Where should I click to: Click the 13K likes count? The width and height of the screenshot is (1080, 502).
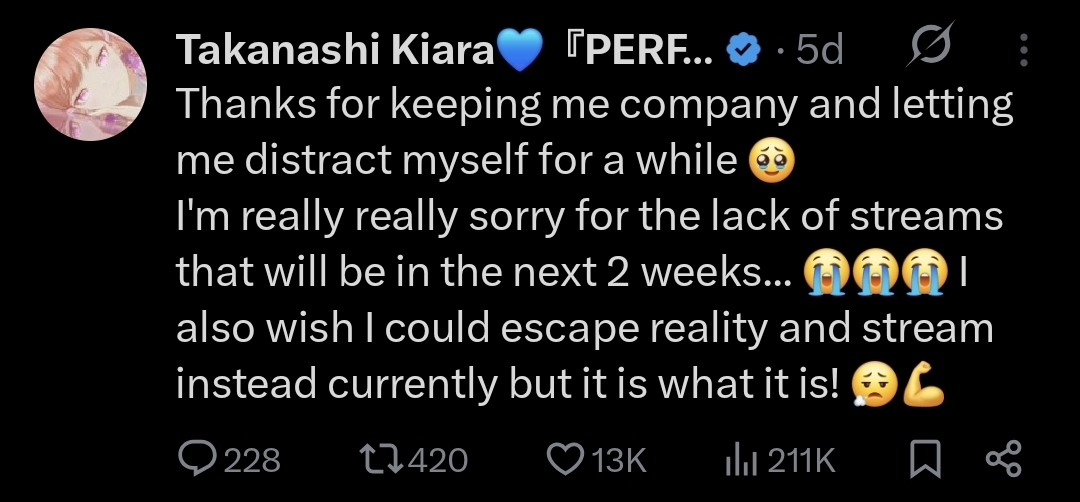[619, 460]
